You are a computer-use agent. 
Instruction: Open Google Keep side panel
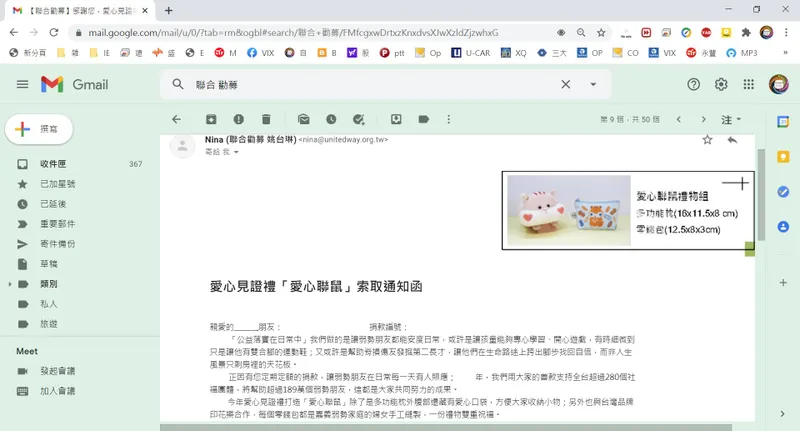click(783, 157)
